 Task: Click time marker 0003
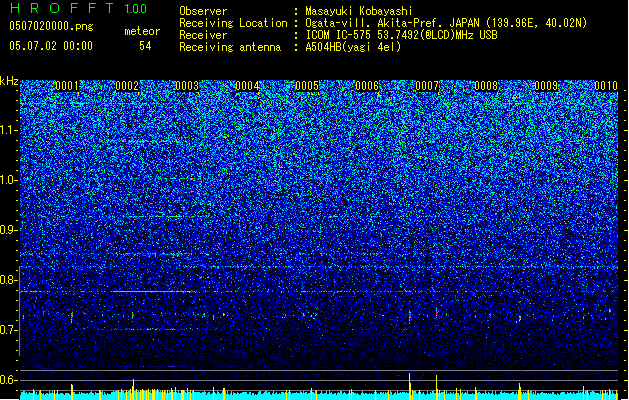point(187,86)
